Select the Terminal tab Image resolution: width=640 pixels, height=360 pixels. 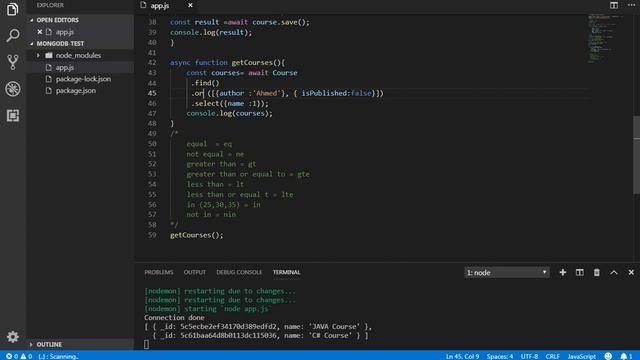287,272
